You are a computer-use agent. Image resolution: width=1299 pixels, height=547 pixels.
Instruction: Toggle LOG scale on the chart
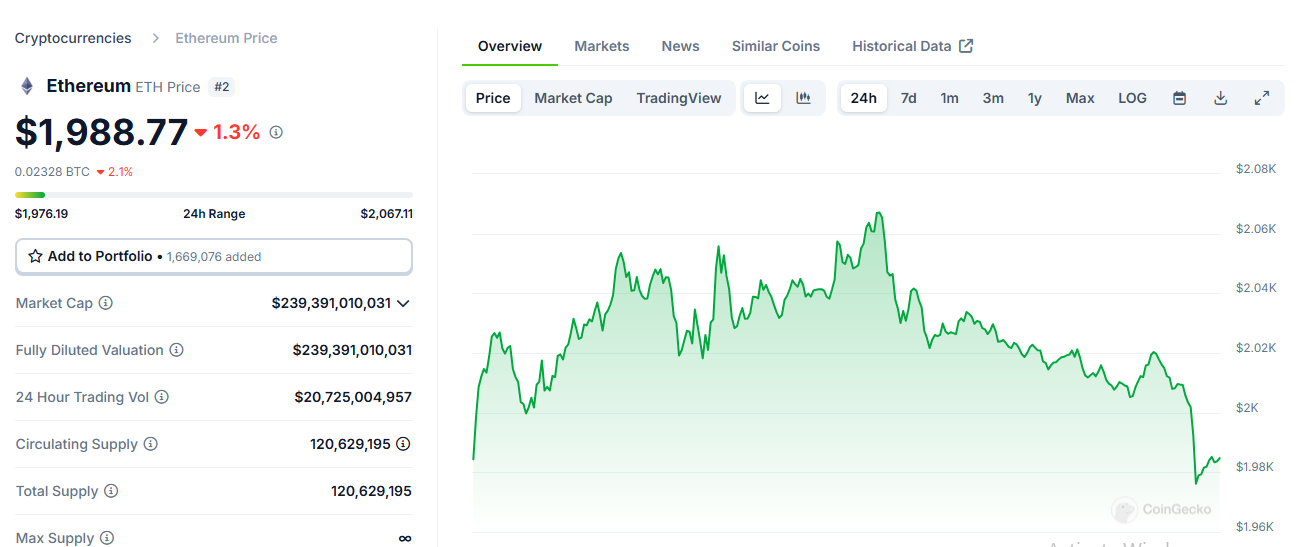click(x=1133, y=98)
